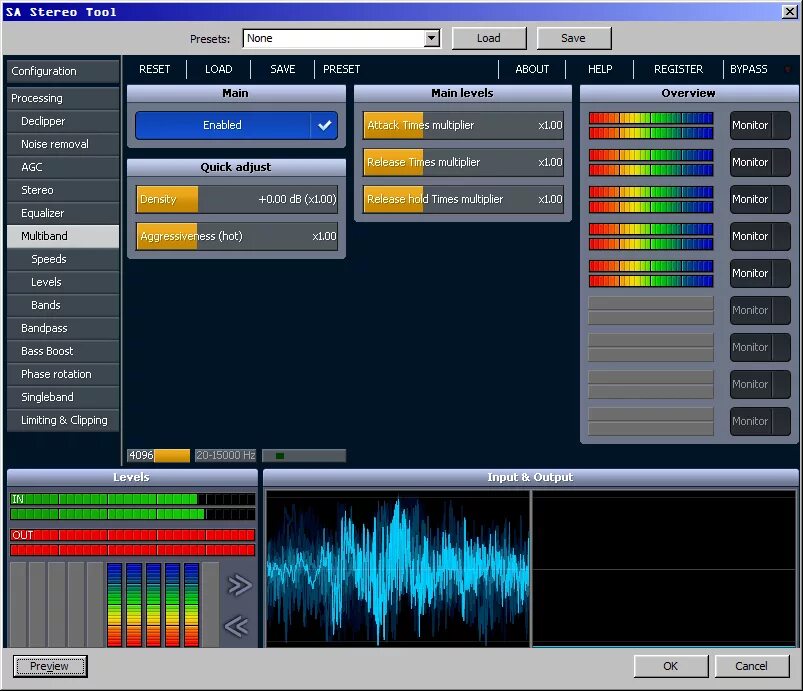Toggle the seventh Monitor button in Overview
The width and height of the screenshot is (803, 691).
[760, 347]
